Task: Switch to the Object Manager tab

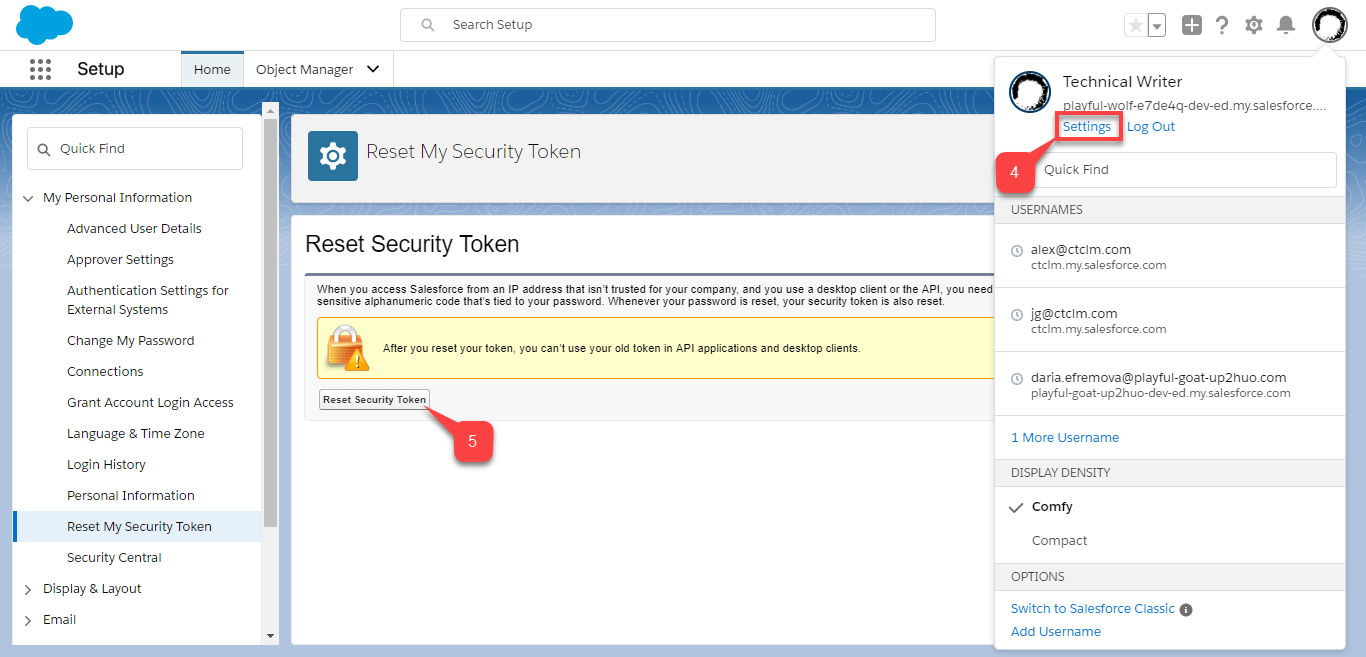Action: pos(304,69)
